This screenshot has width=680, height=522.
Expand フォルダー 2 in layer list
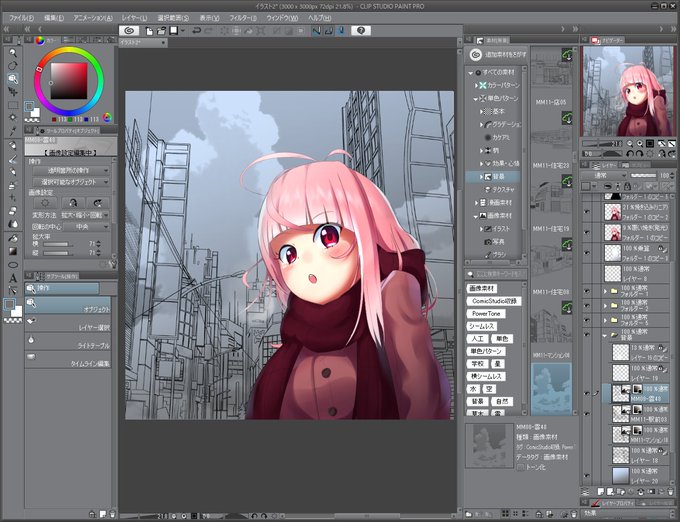[605, 306]
